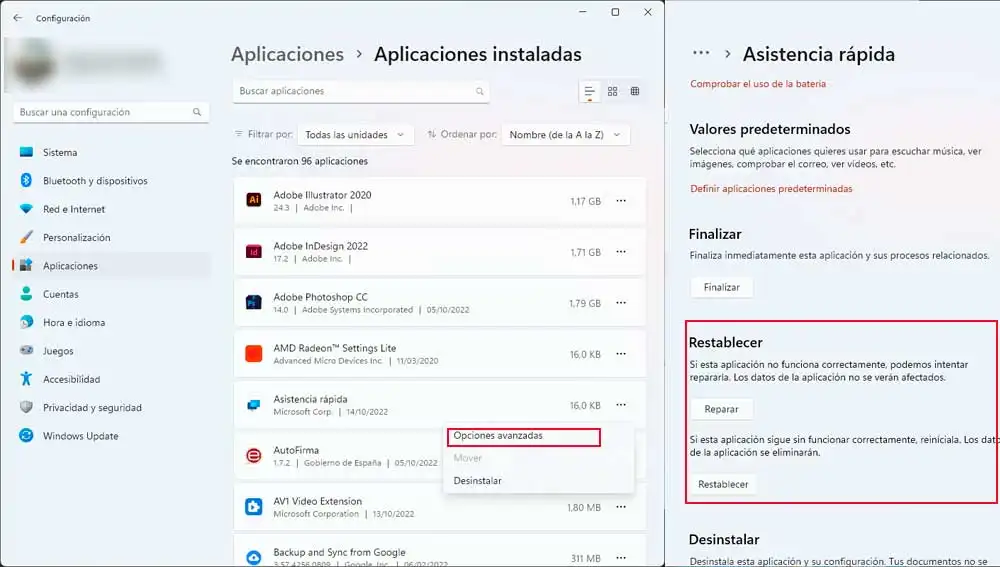Viewport: 1000px width, 567px height.
Task: Click the breadcrumb ellipsis in Asistencia rápida panel
Action: click(701, 54)
